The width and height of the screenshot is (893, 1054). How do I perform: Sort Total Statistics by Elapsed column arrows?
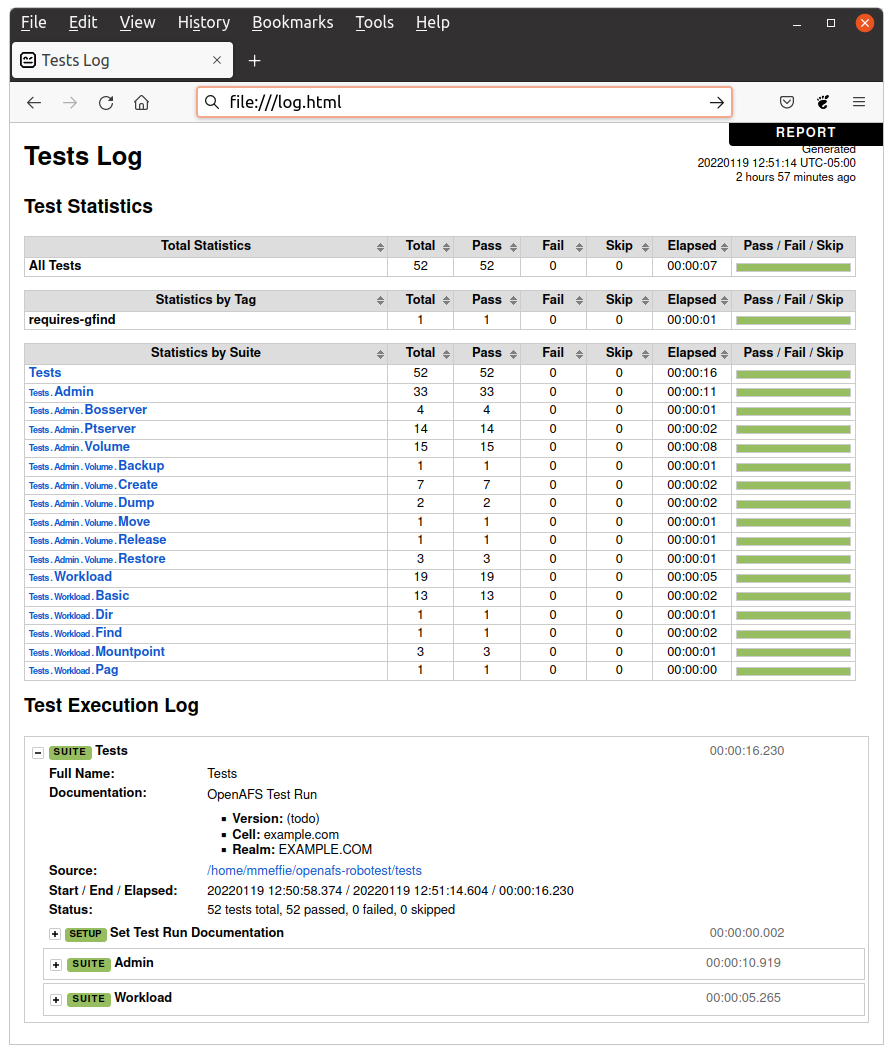point(724,247)
